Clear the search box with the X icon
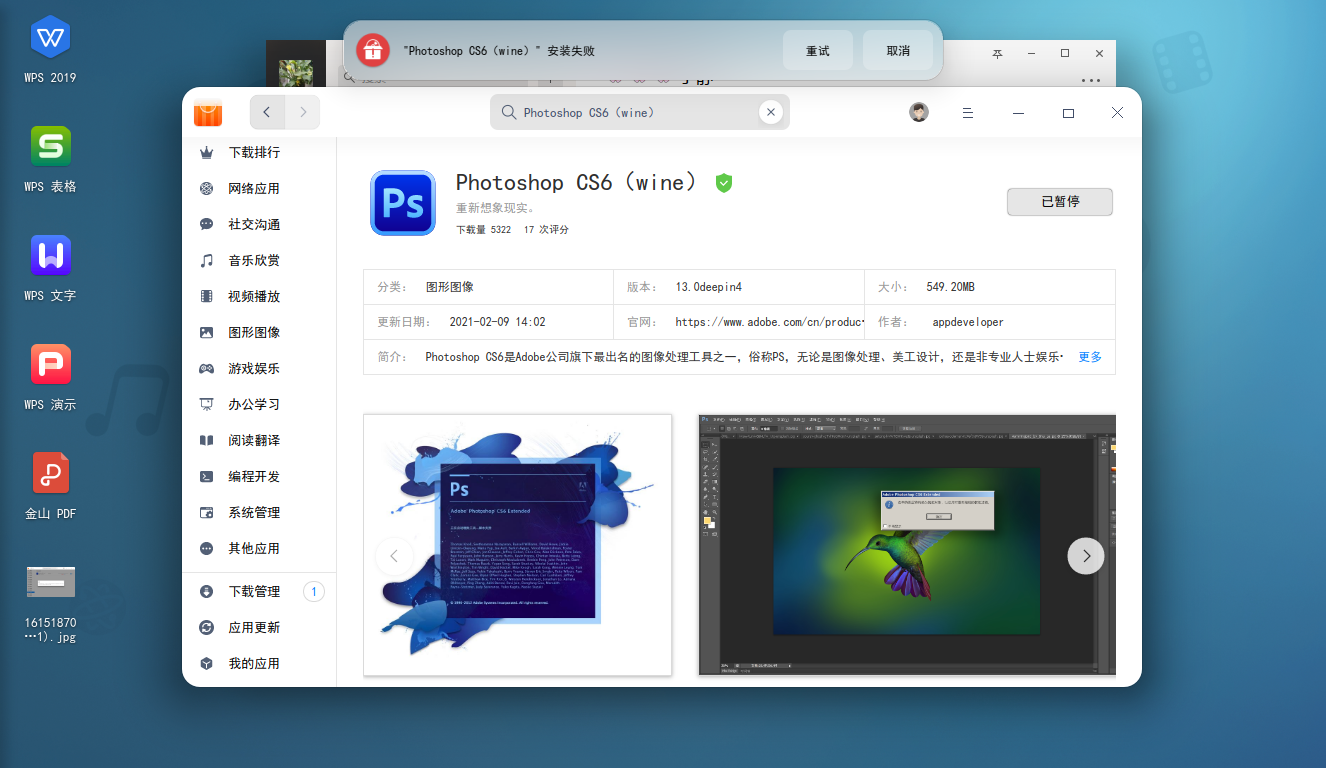 [770, 113]
